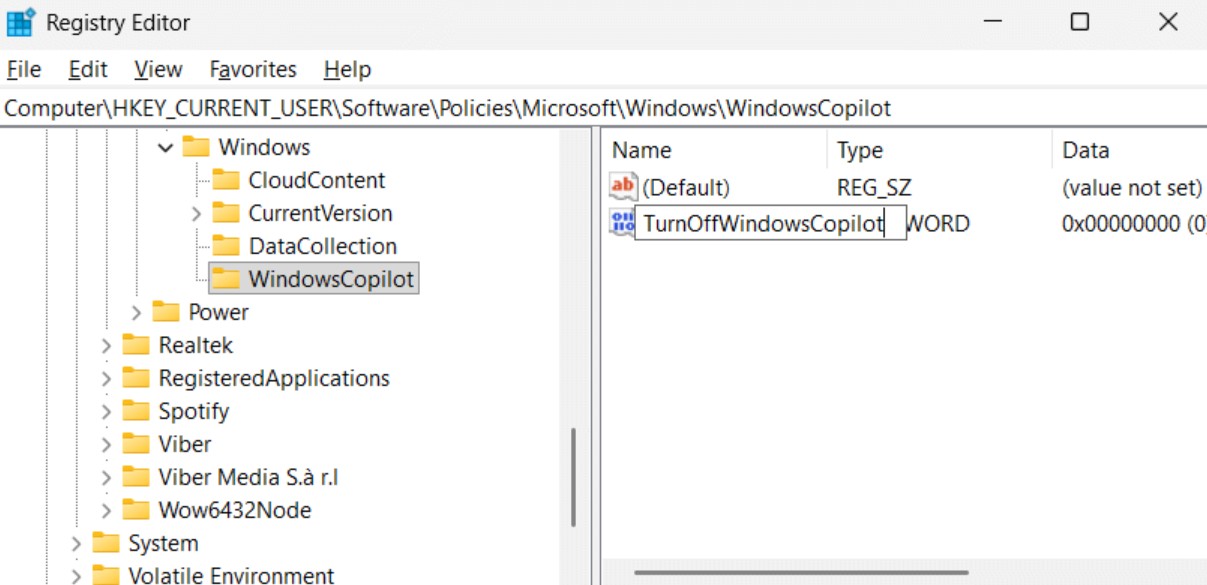Click the Volatile Environment folder icon
The image size is (1207, 585).
click(x=106, y=576)
